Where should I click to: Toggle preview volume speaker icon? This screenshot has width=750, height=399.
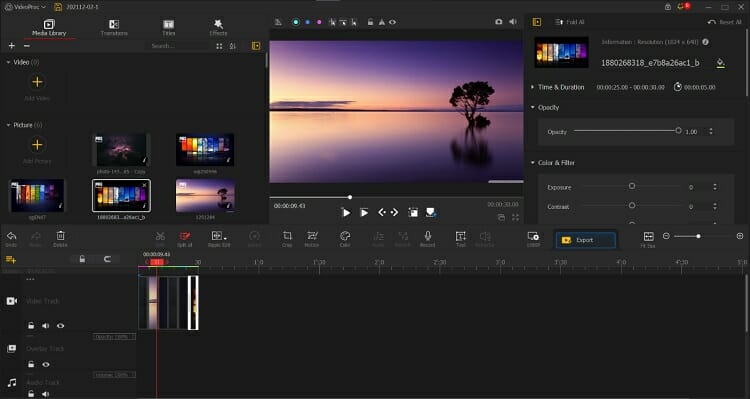click(x=513, y=22)
